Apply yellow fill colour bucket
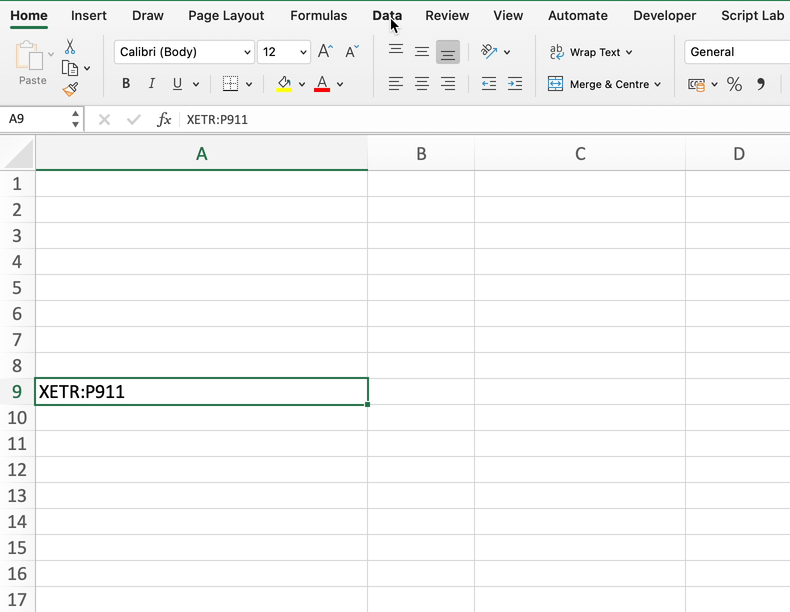This screenshot has width=790, height=612. point(284,84)
